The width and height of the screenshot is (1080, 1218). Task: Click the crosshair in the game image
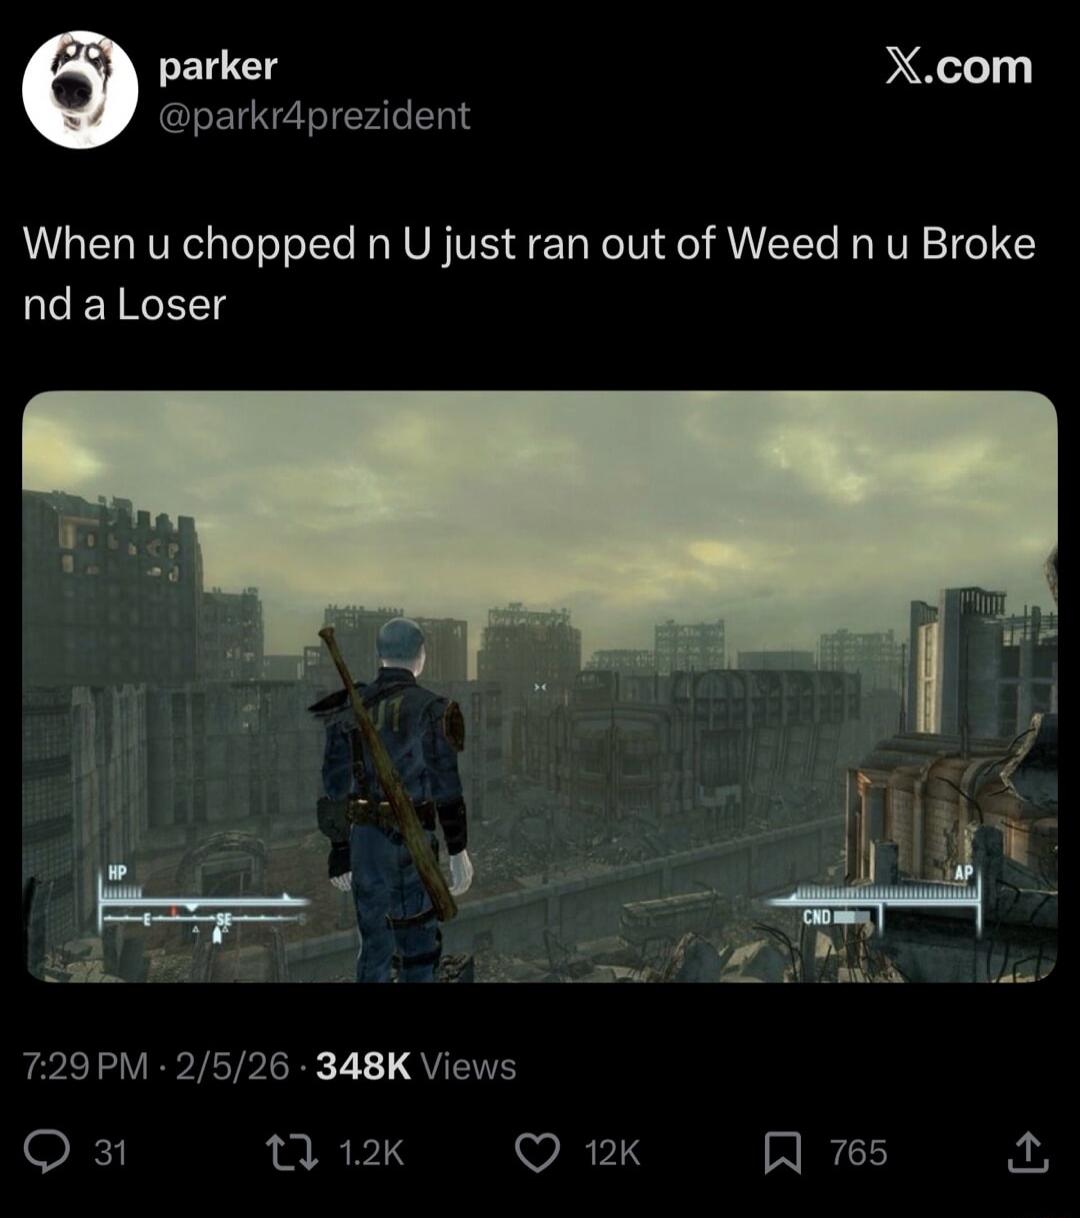tap(541, 687)
